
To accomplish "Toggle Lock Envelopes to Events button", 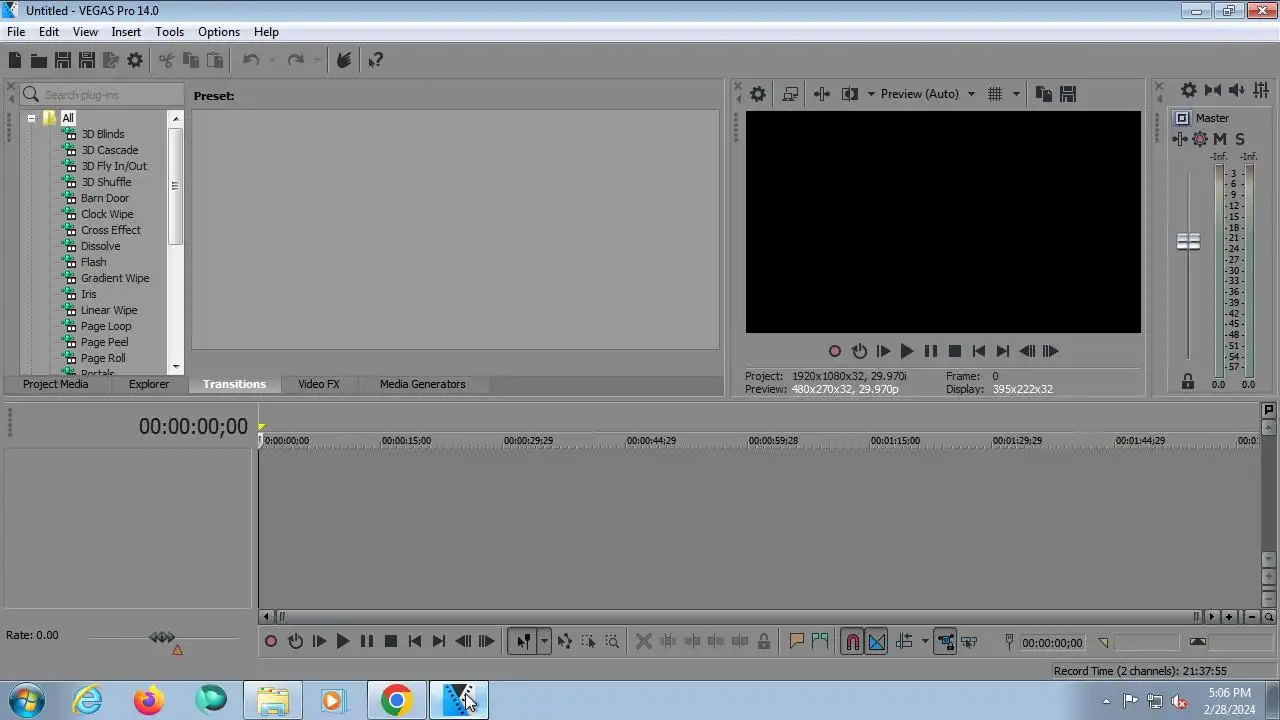I will [945, 642].
